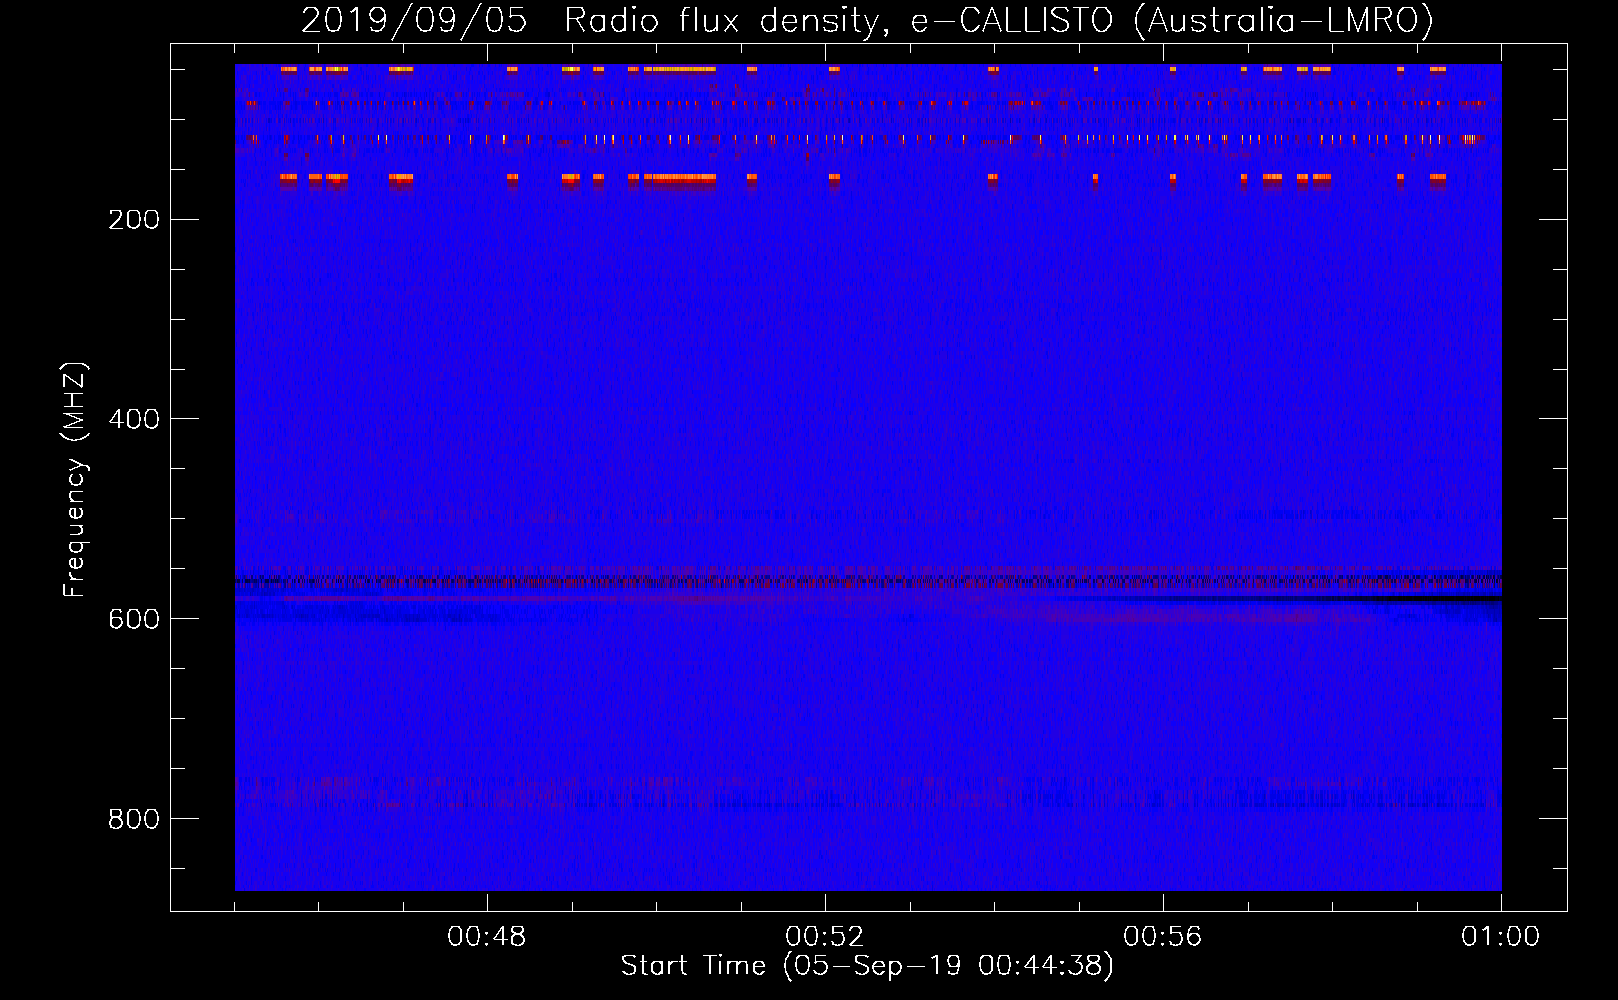This screenshot has height=1000, width=1618.
Task: Click the plot title '2019/09/05 Radio flux density'
Action: 868,21
